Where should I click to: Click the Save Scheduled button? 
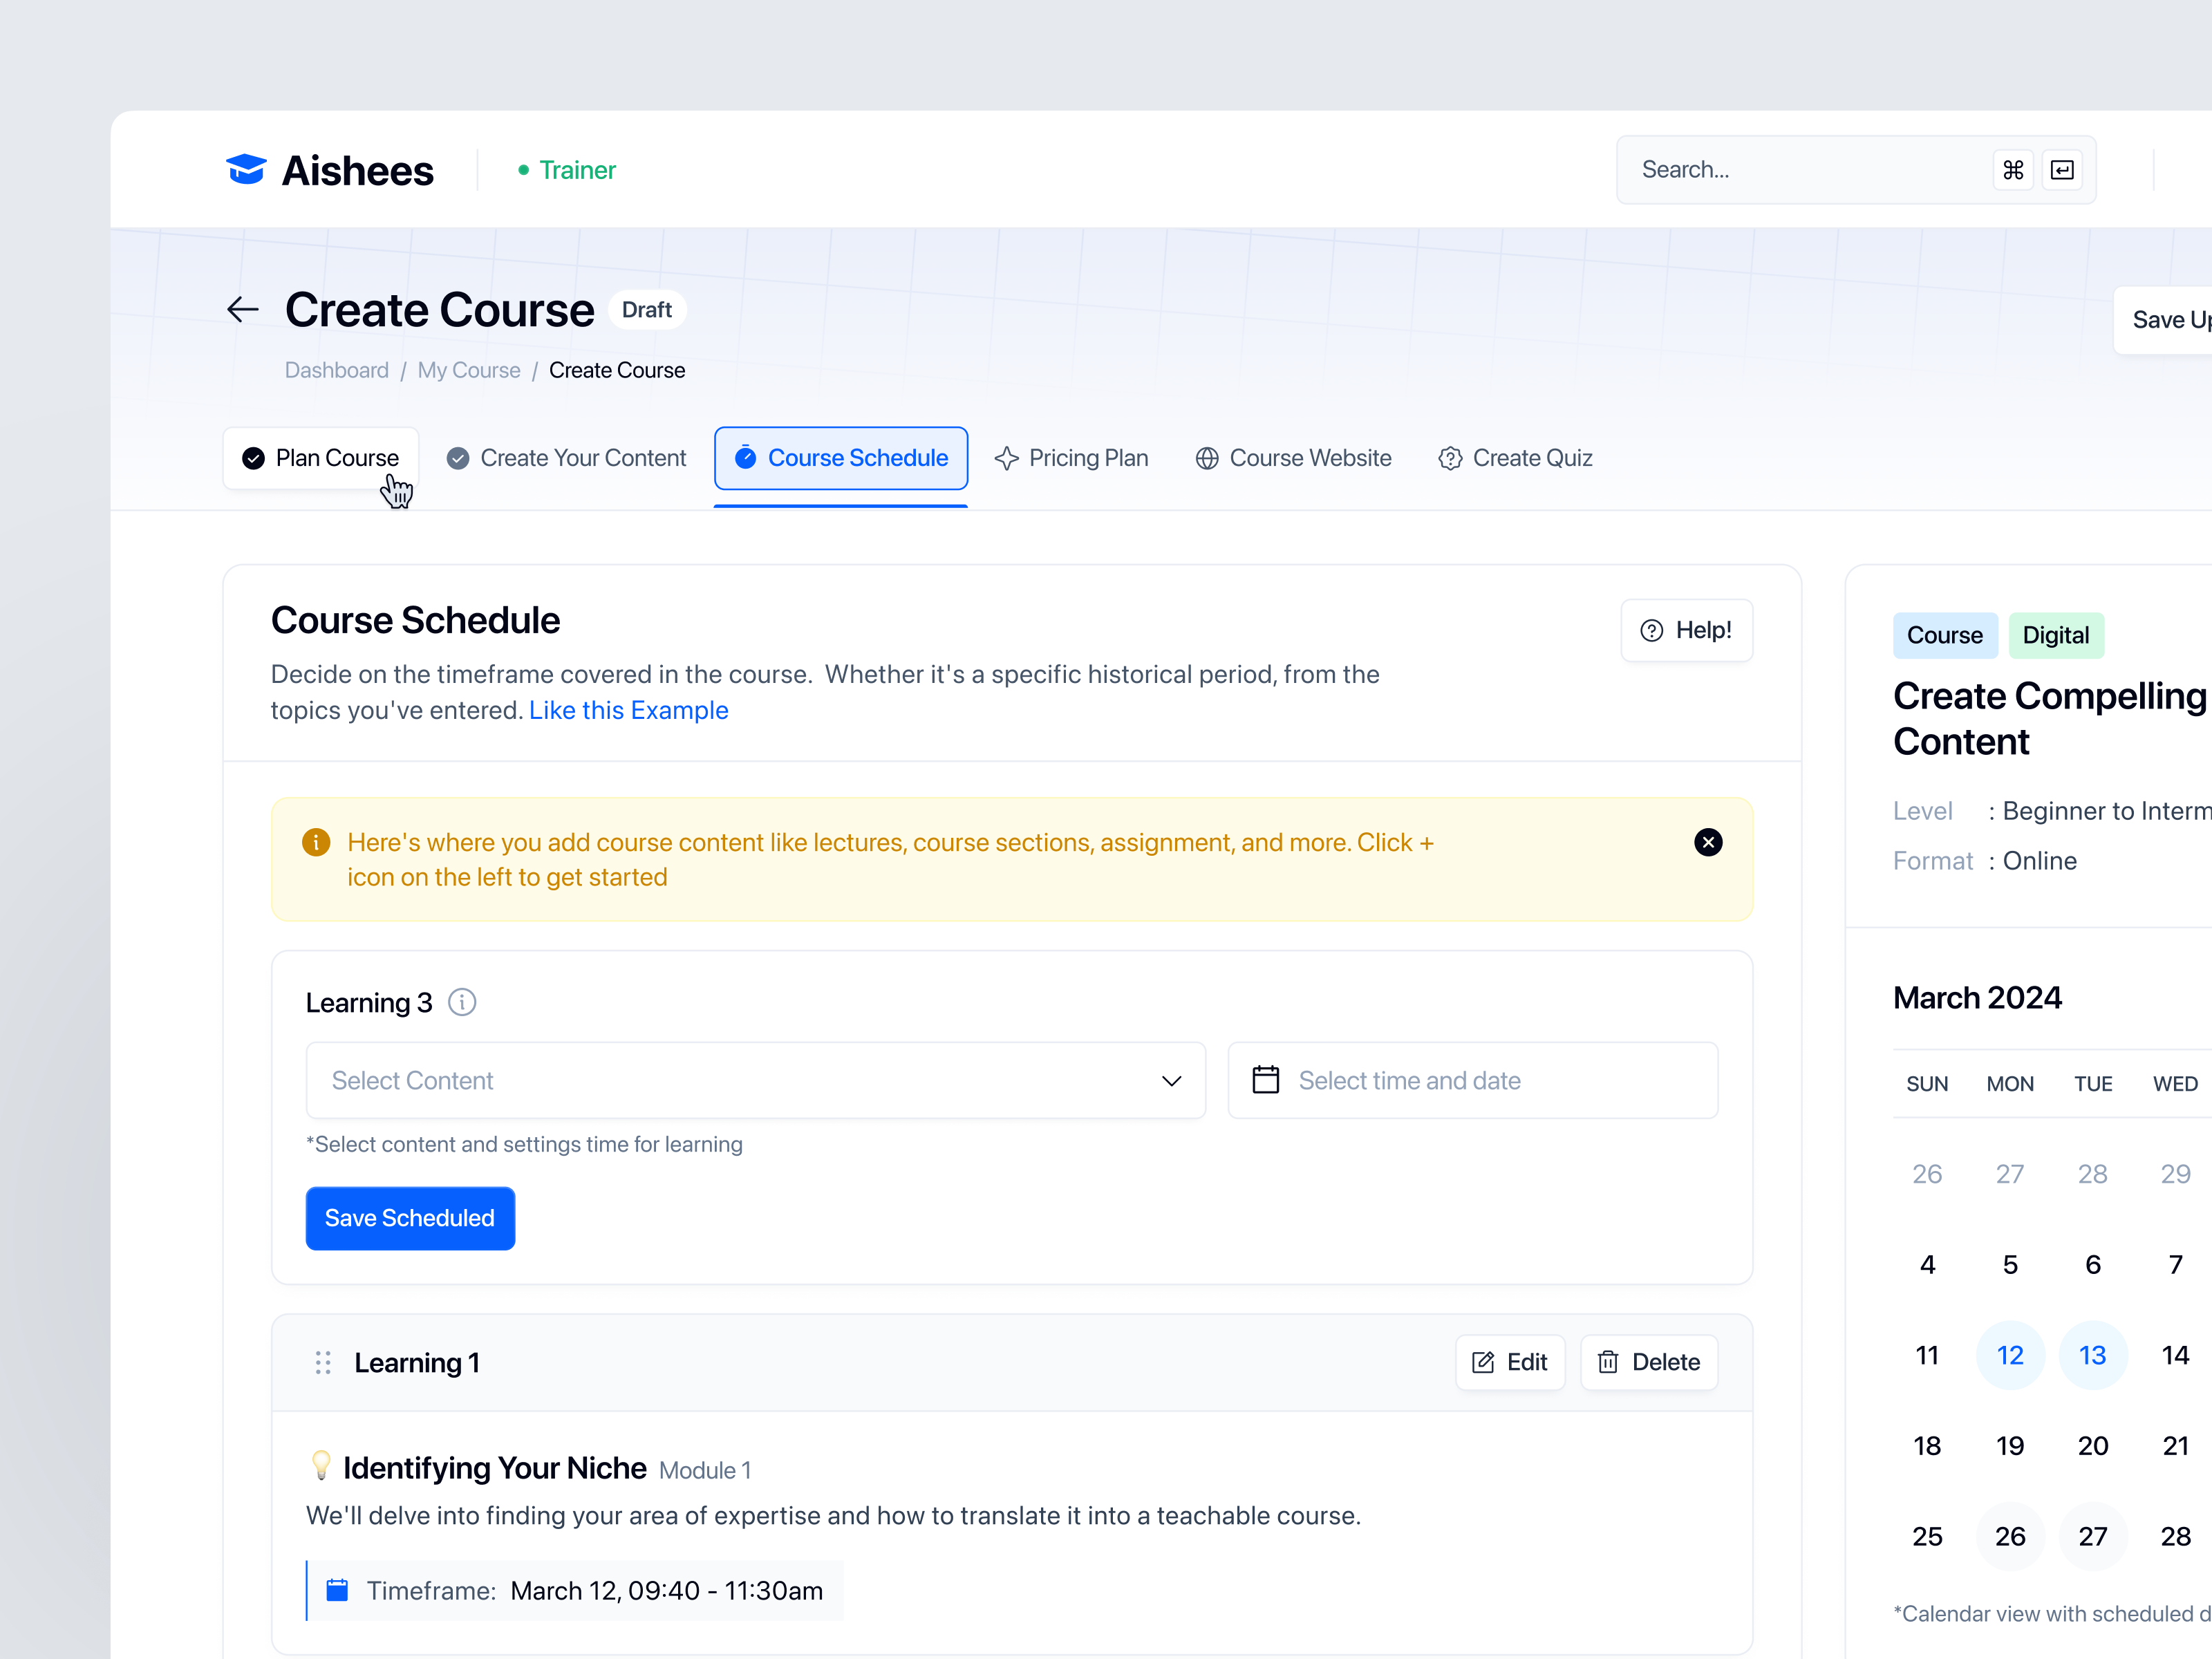410,1218
